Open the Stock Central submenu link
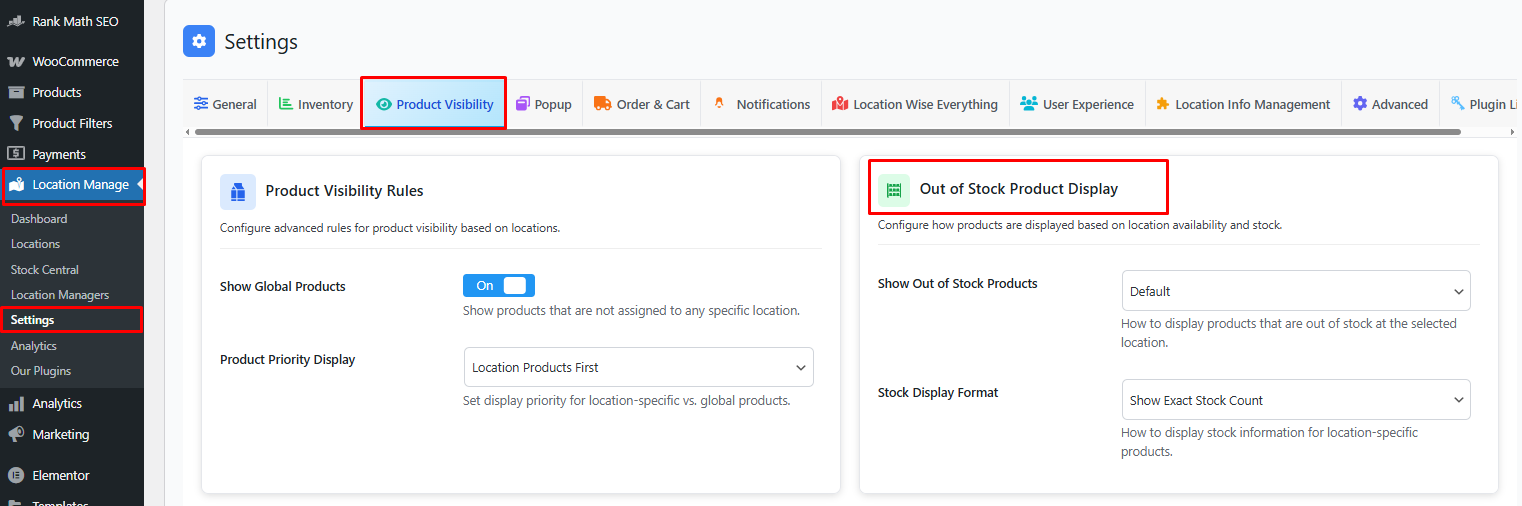This screenshot has height=506, width=1522. click(x=45, y=270)
